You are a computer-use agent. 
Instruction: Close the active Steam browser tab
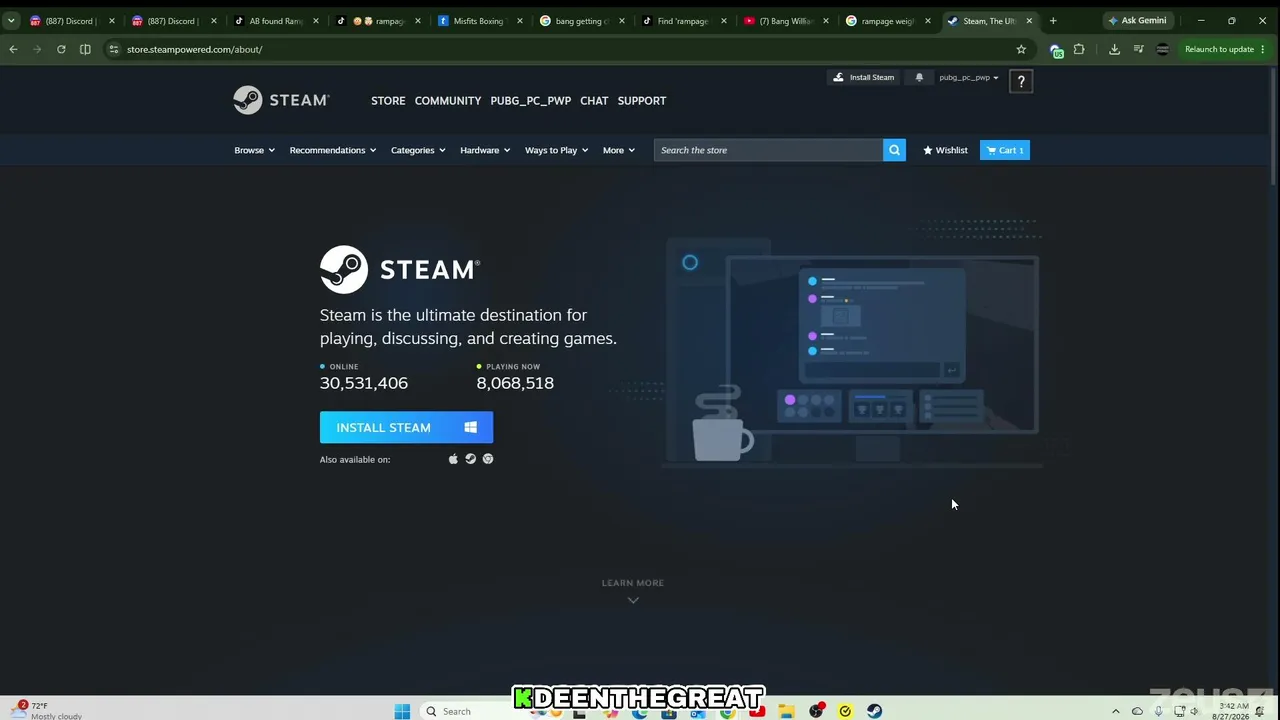click(1029, 21)
